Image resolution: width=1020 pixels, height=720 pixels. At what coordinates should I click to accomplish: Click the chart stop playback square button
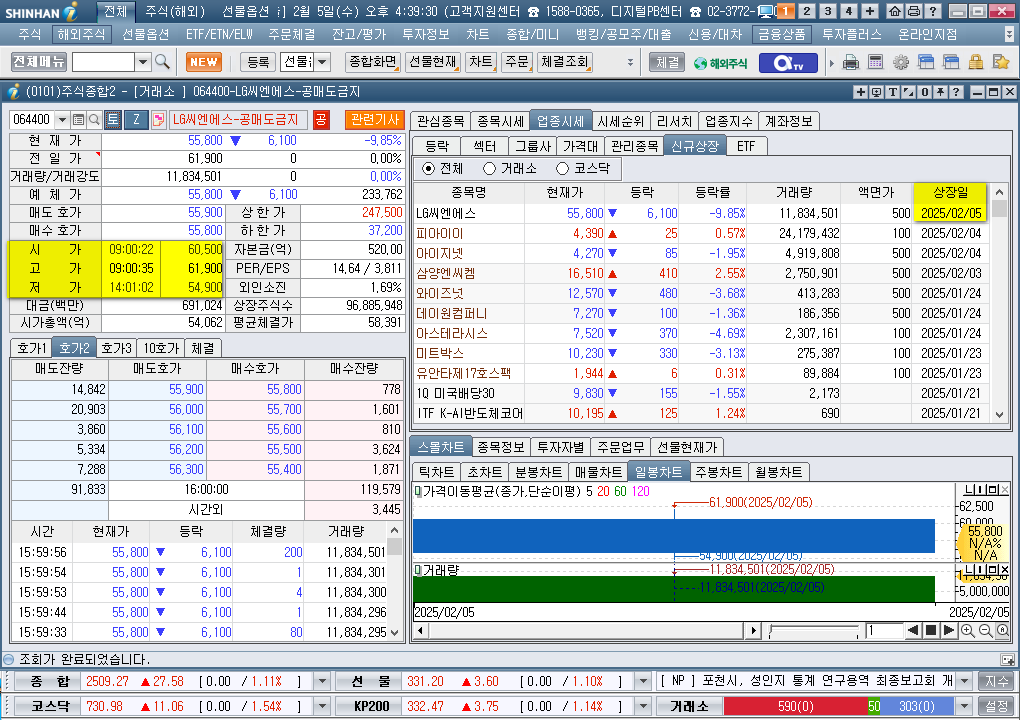point(932,630)
